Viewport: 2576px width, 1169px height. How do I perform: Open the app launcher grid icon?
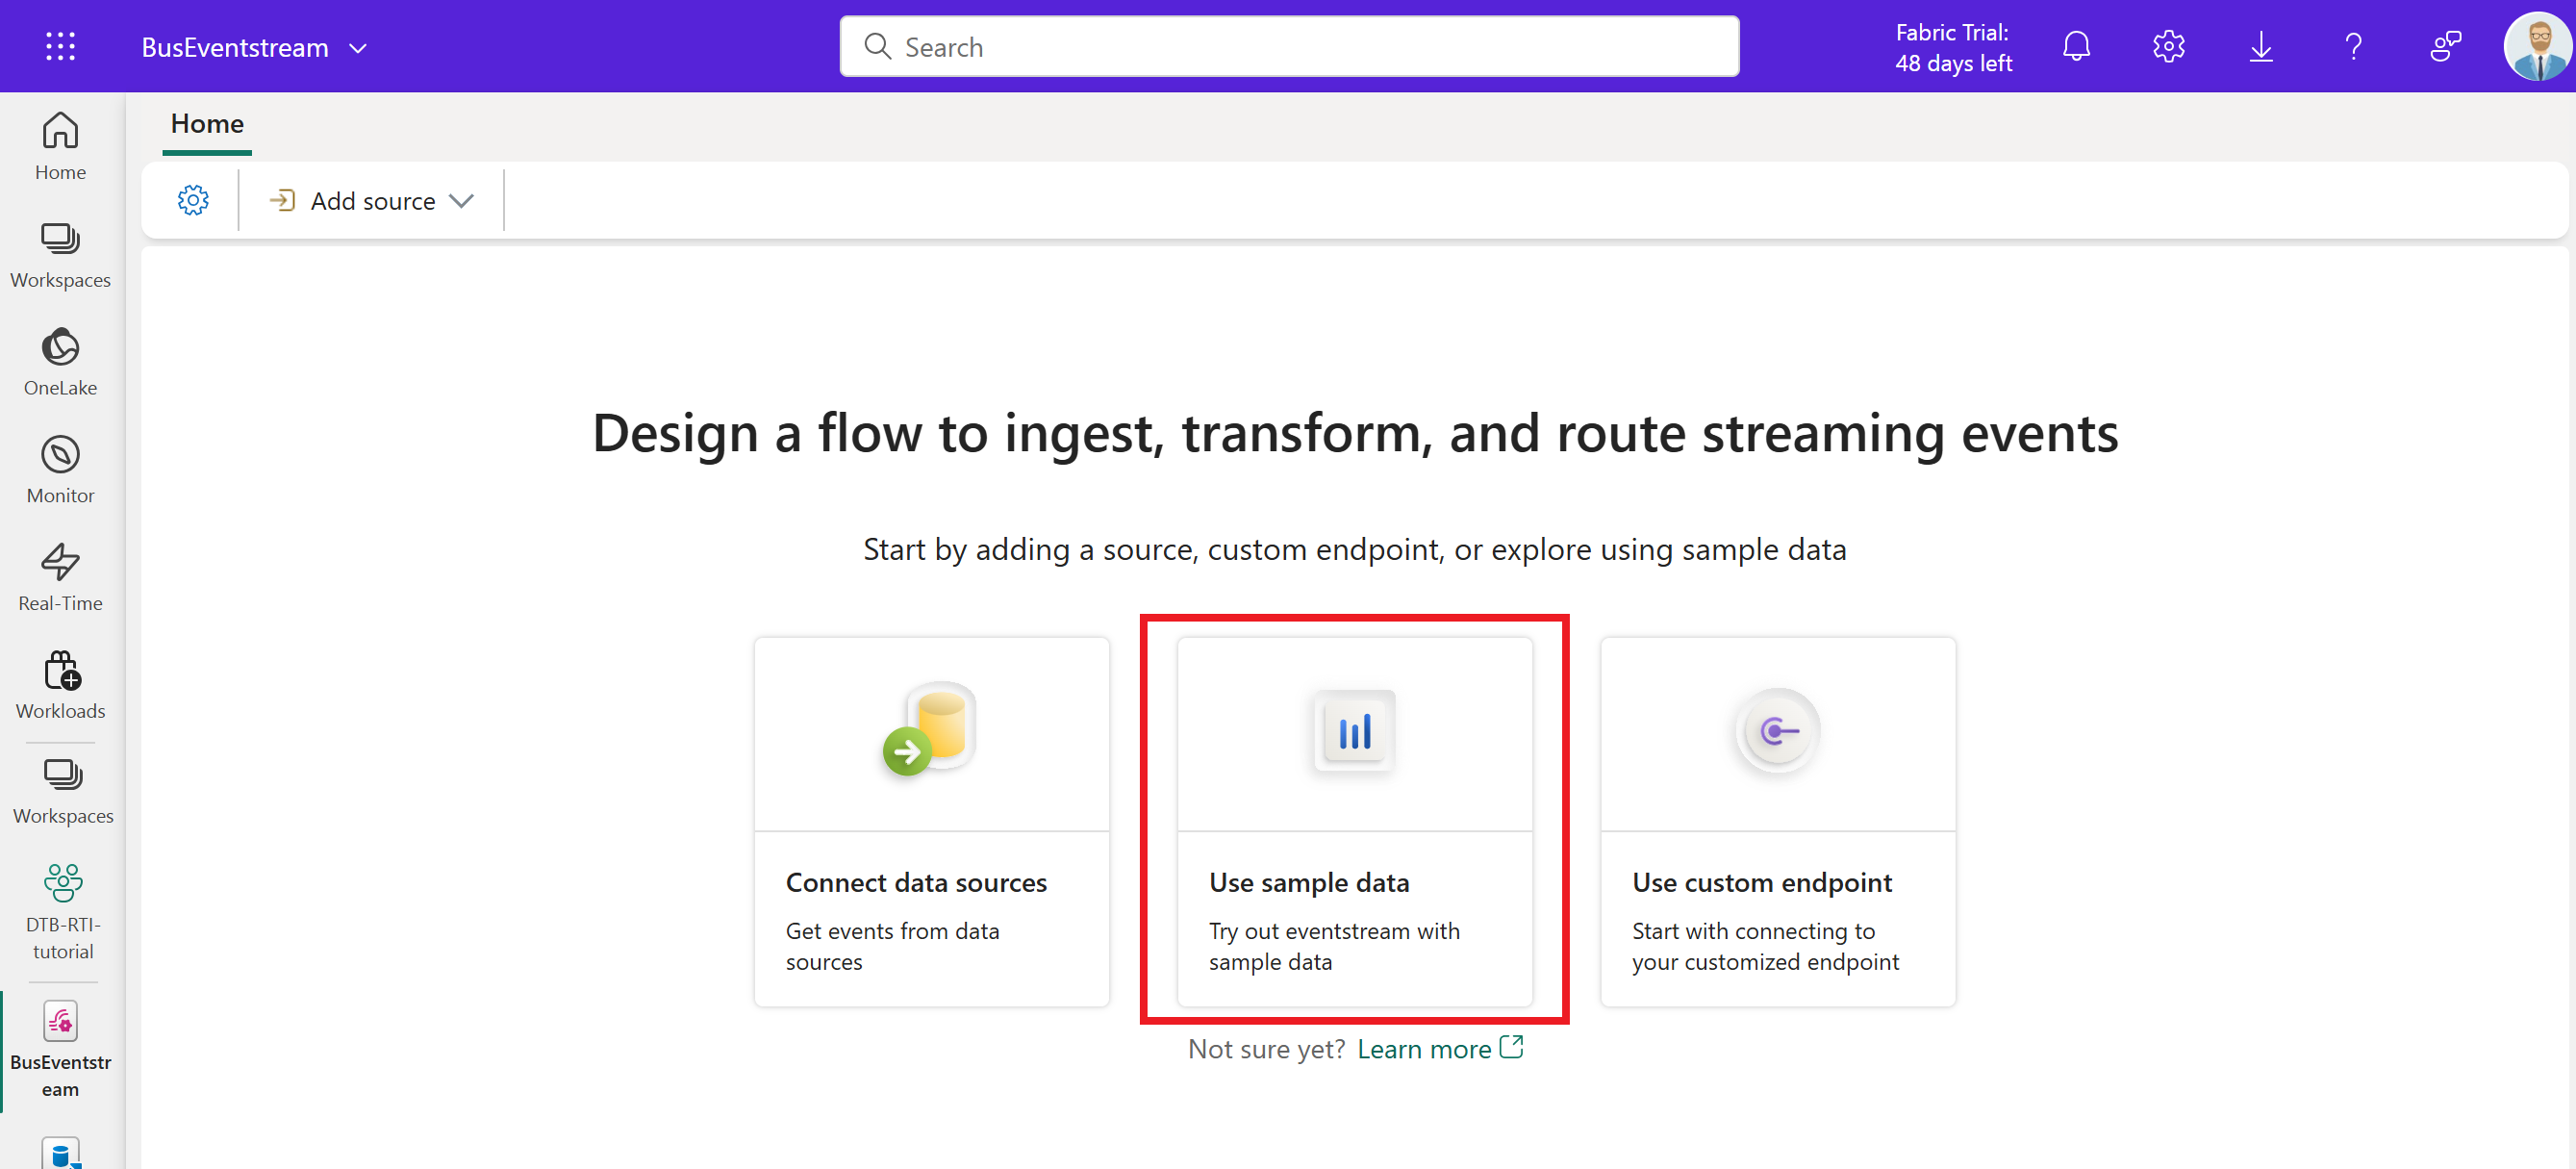(60, 46)
